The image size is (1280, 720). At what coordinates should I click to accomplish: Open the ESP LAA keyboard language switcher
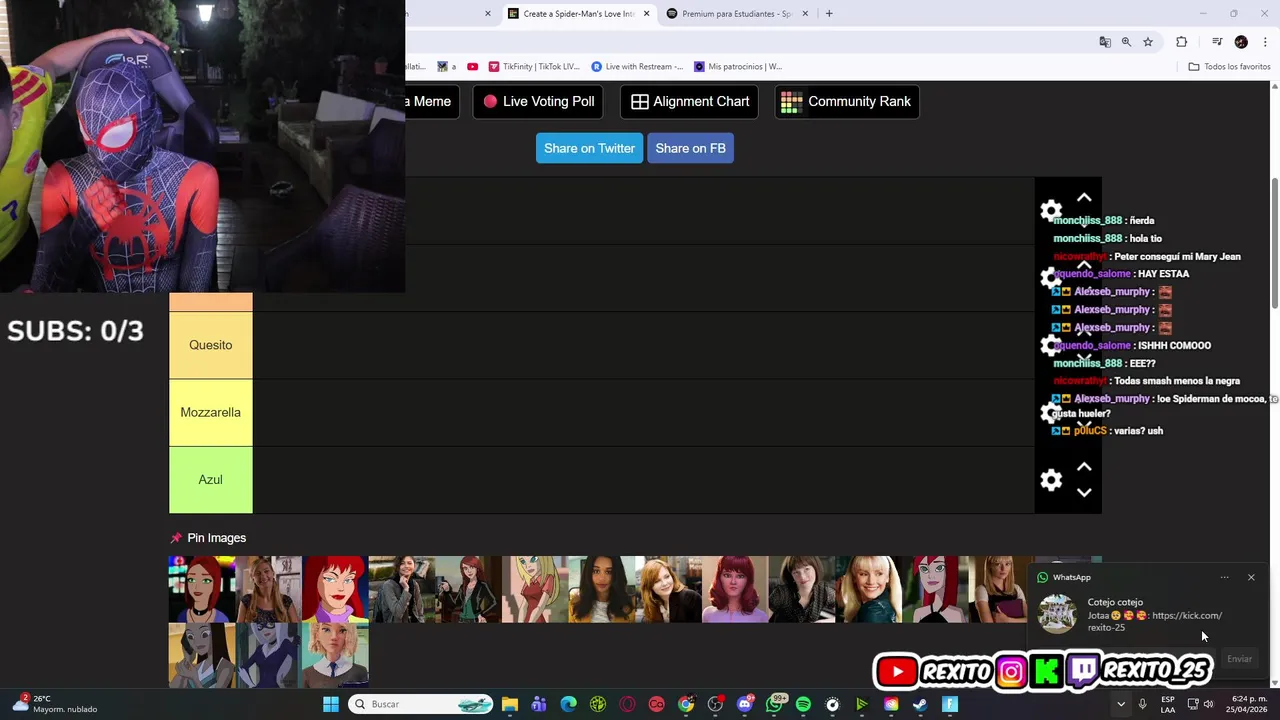(x=1168, y=704)
